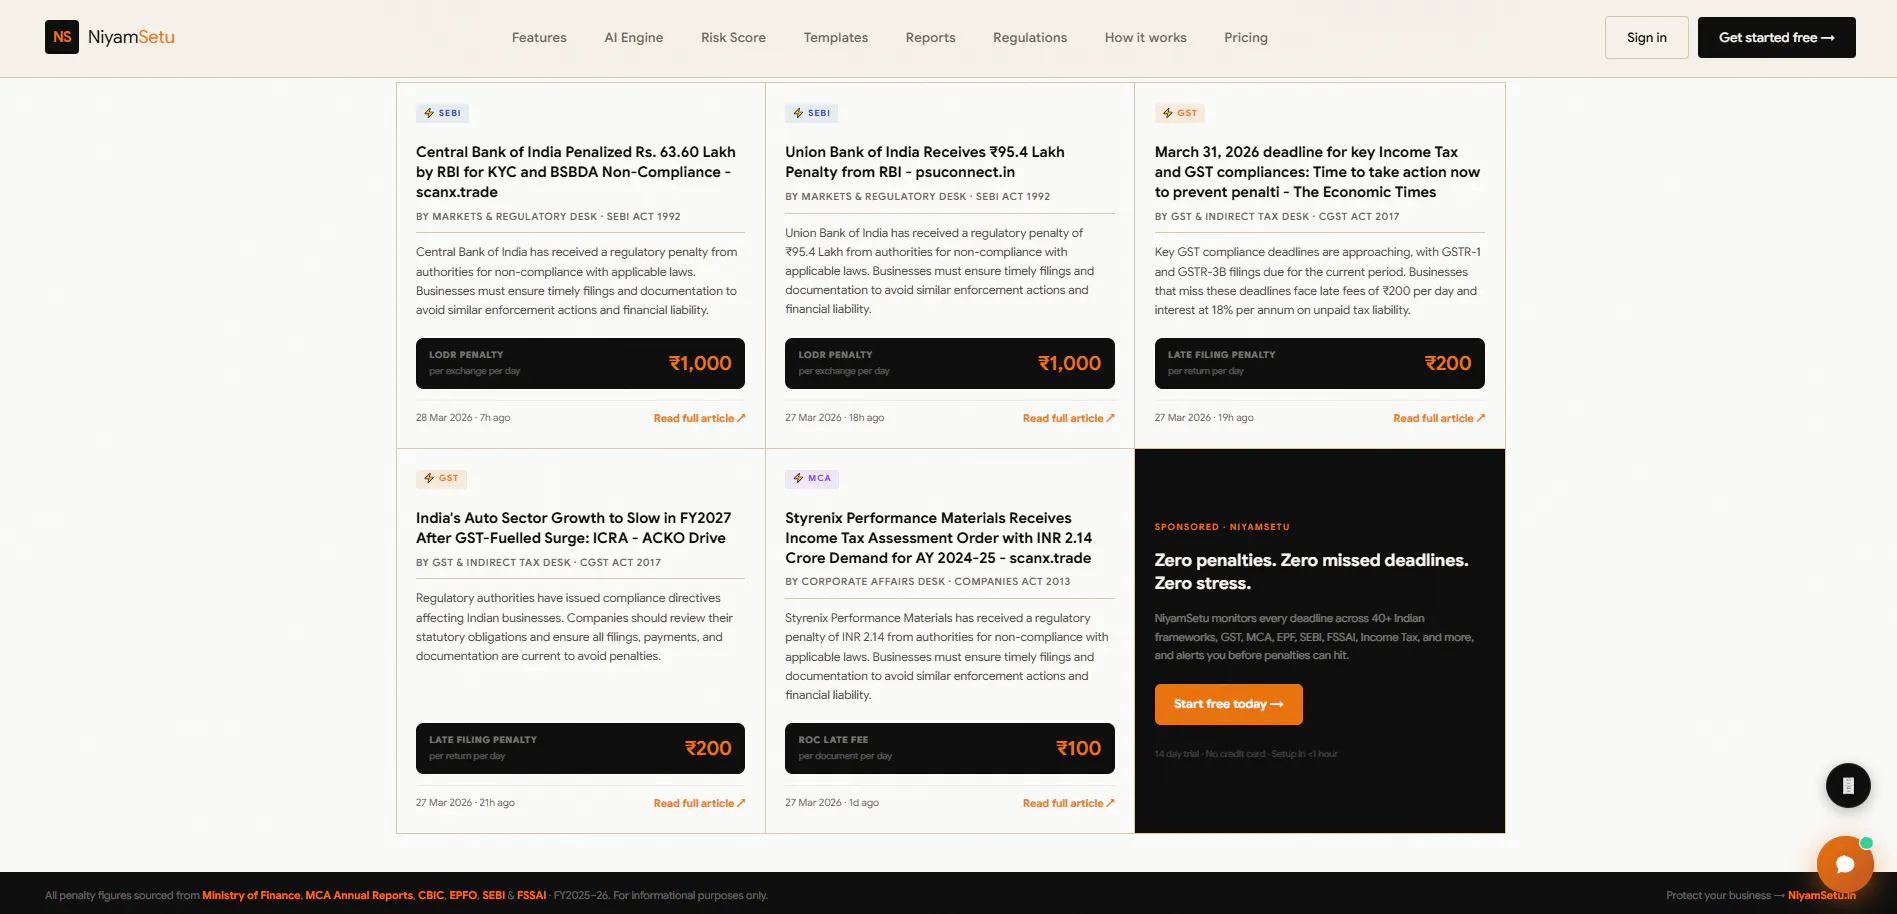Click 'SPONSORED · NIYAMSETU' label

click(1222, 527)
